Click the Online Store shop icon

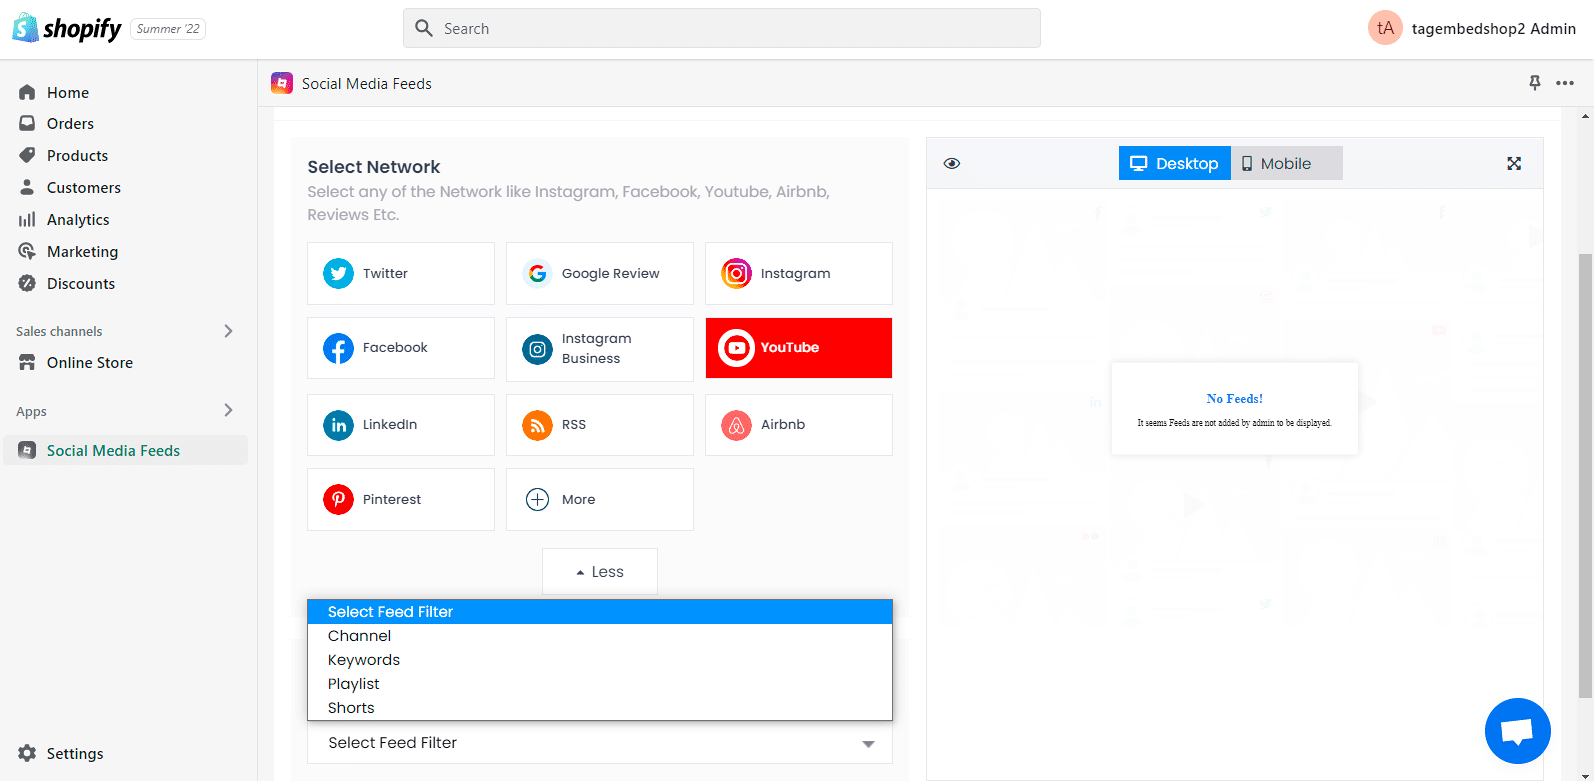[27, 362]
